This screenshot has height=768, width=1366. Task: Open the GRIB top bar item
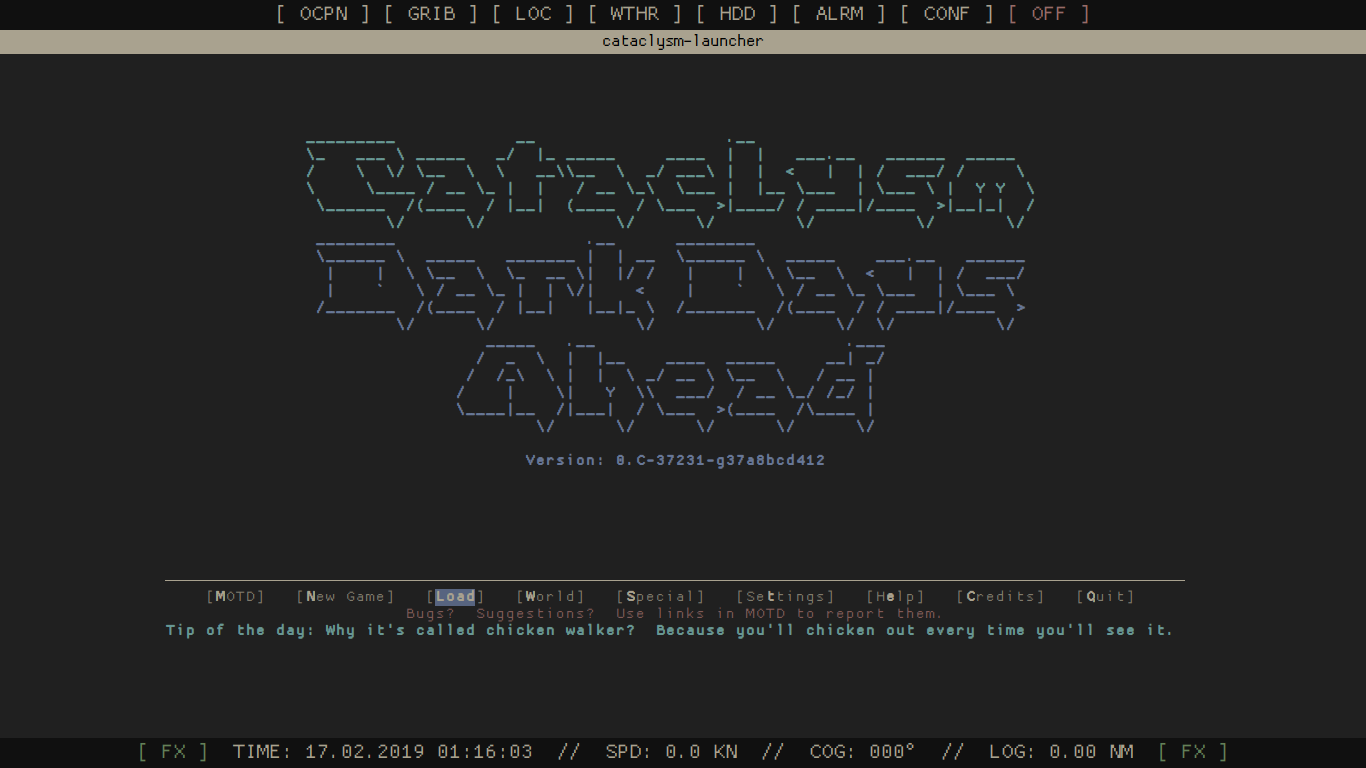coord(431,14)
